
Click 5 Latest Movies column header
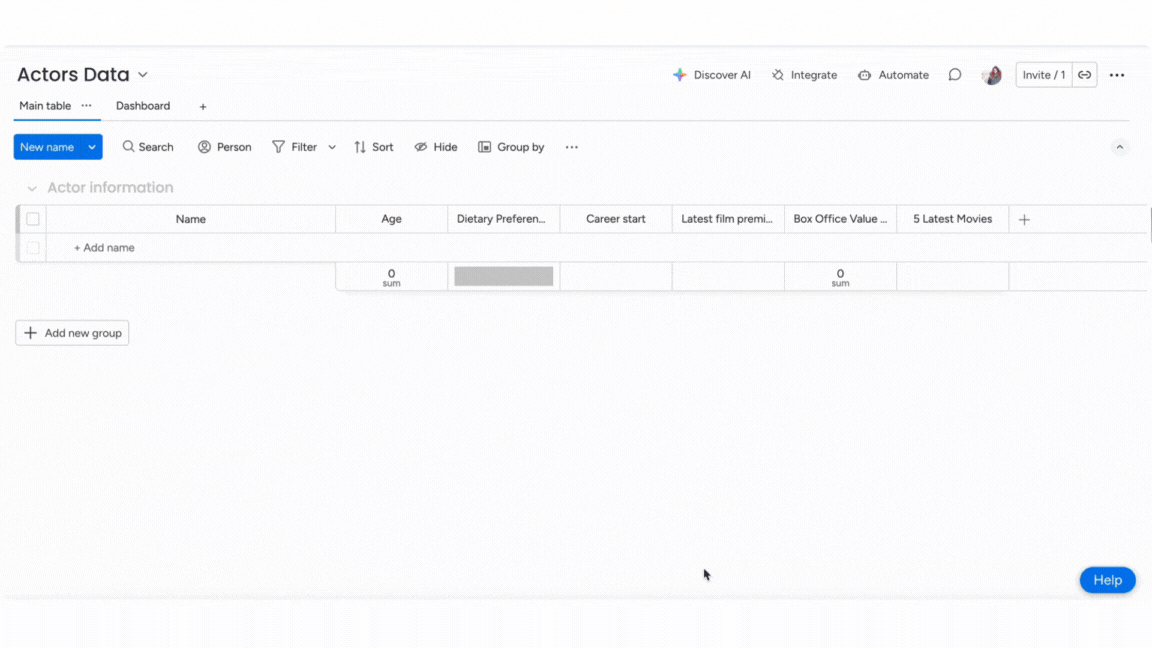point(953,219)
